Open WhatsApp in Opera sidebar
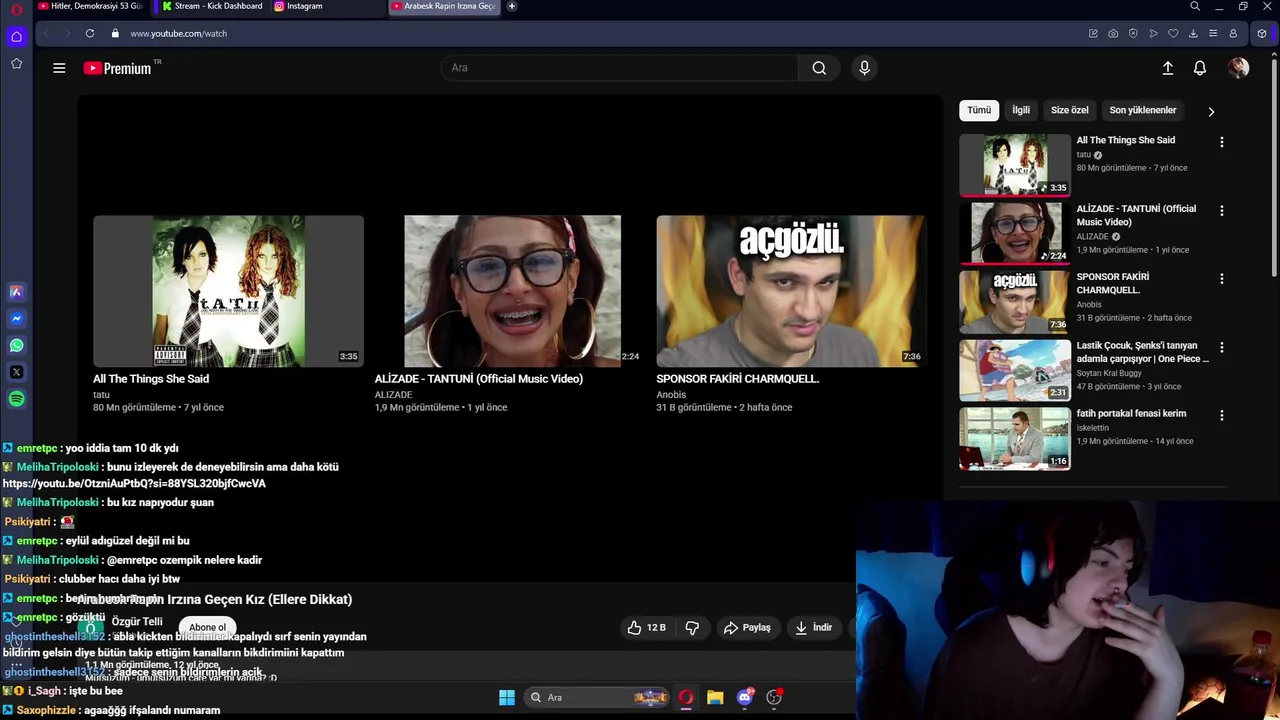 click(16, 346)
